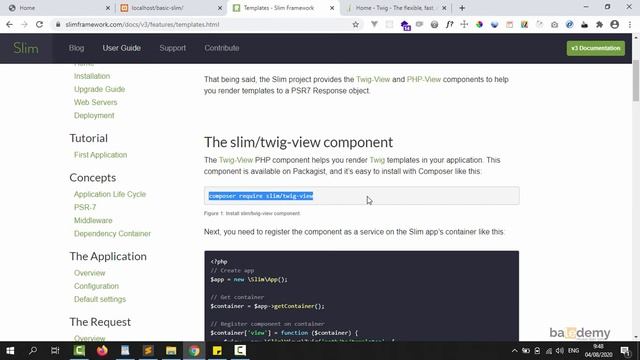
Task: Launch Firefox from the taskbar
Action: click(x=102, y=351)
